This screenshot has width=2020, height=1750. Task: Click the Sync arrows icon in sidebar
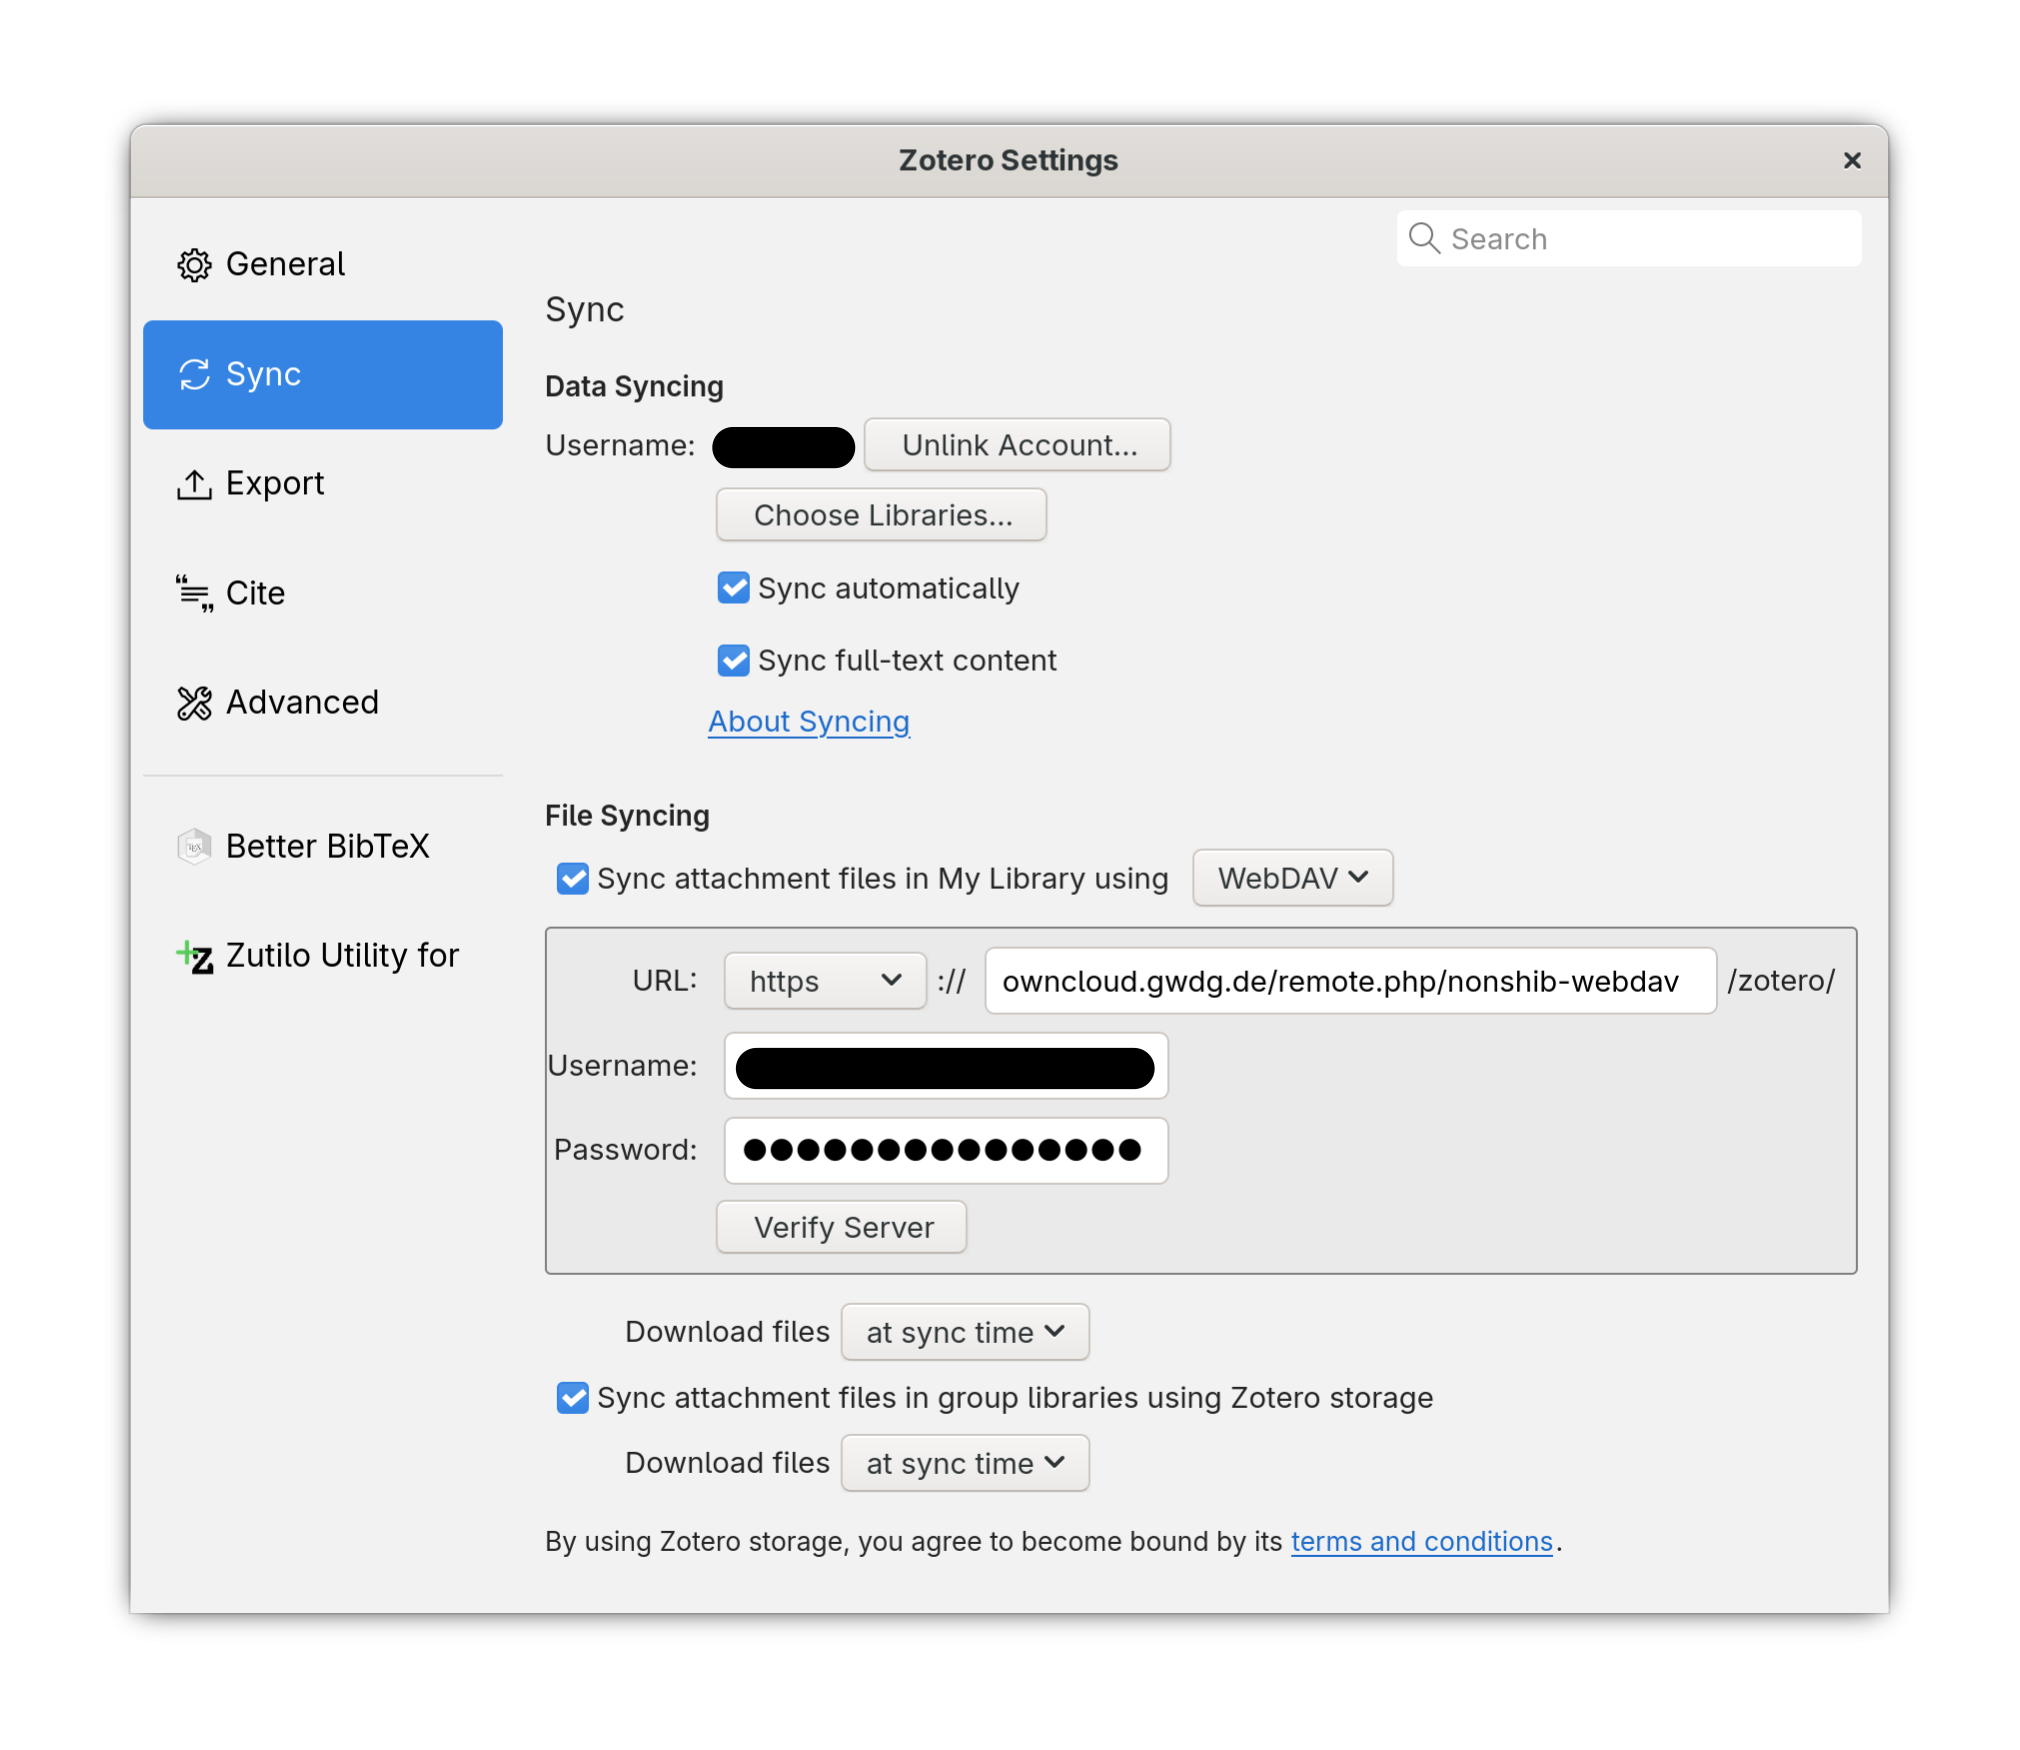coord(194,374)
